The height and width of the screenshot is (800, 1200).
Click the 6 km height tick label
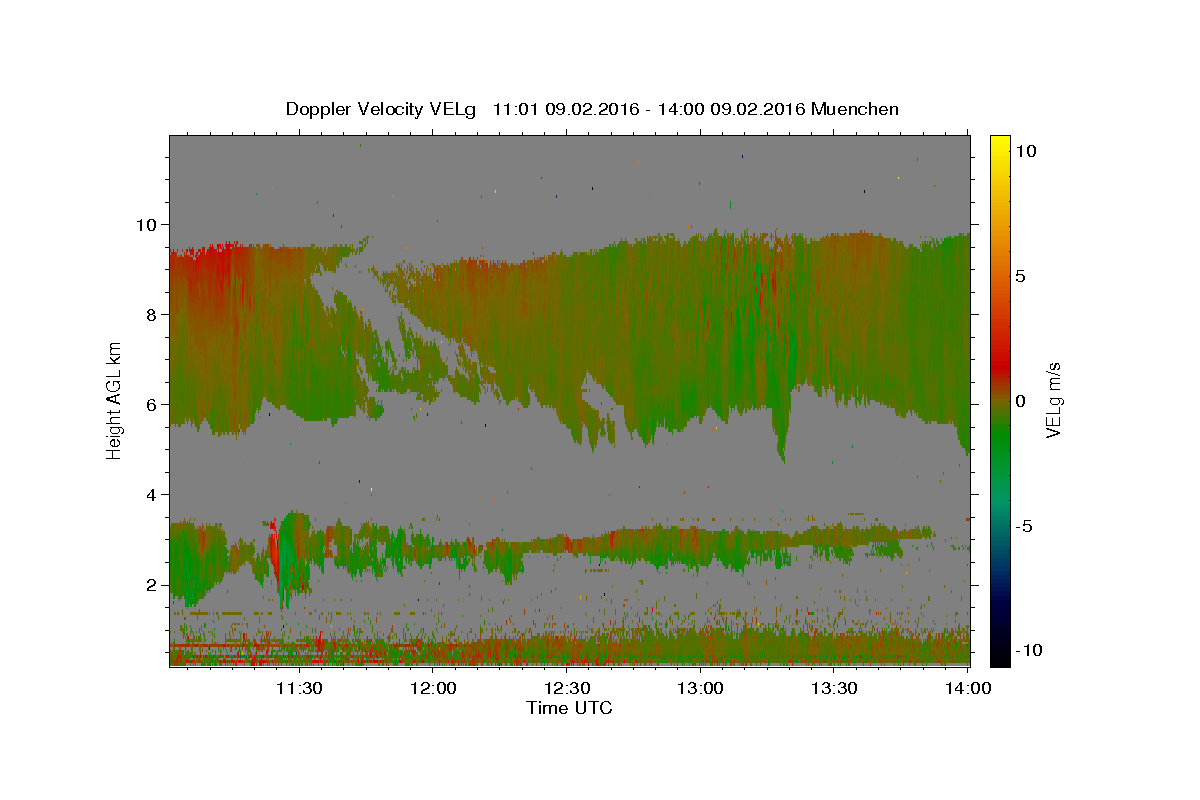tap(154, 404)
